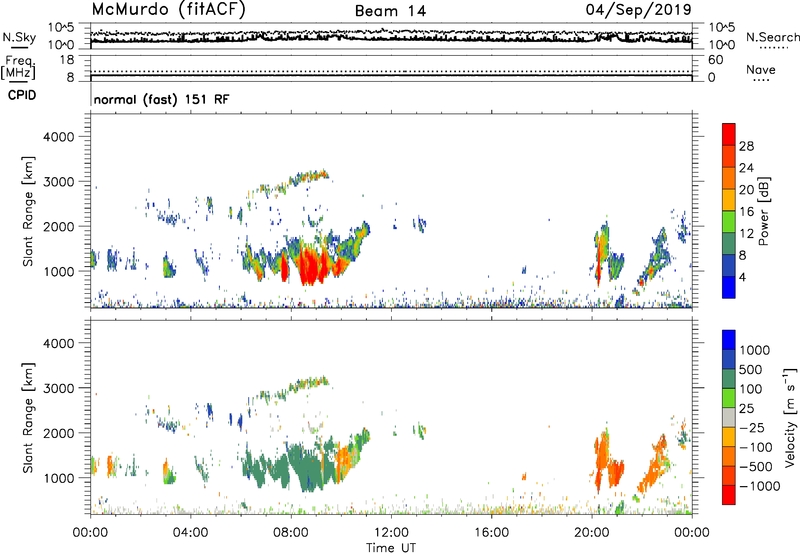The image size is (800, 554).
Task: Click the "4000" tick in the power panel
Action: 58,137
